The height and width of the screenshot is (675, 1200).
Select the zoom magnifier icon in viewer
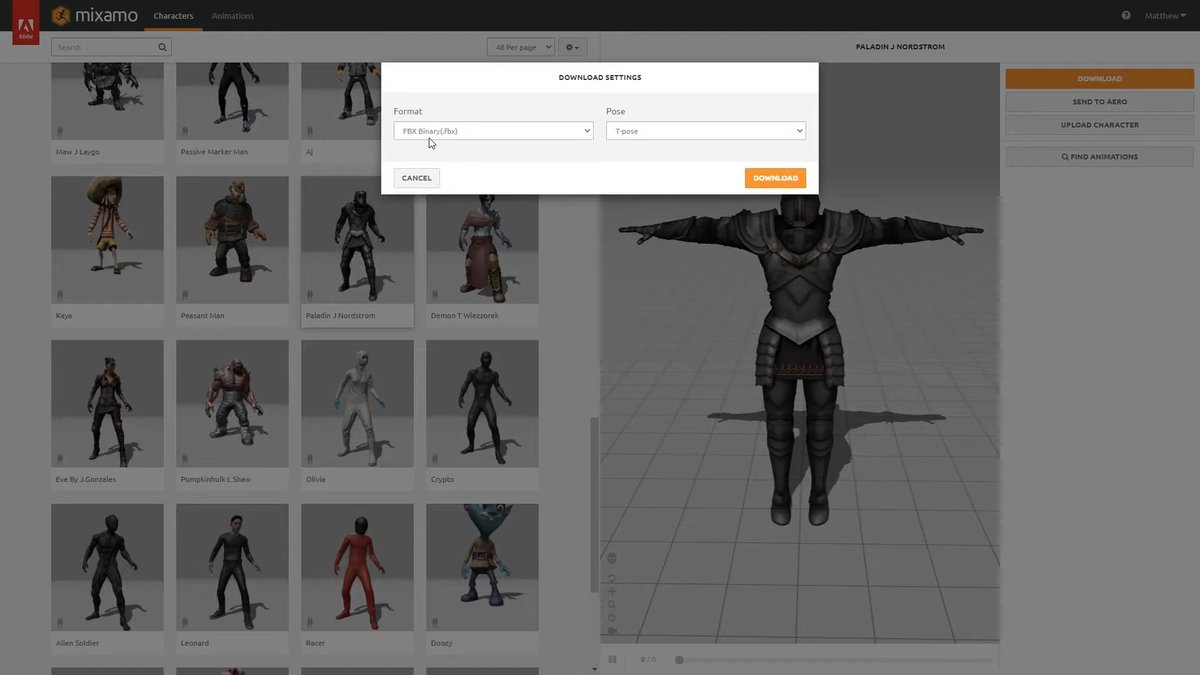click(x=612, y=604)
